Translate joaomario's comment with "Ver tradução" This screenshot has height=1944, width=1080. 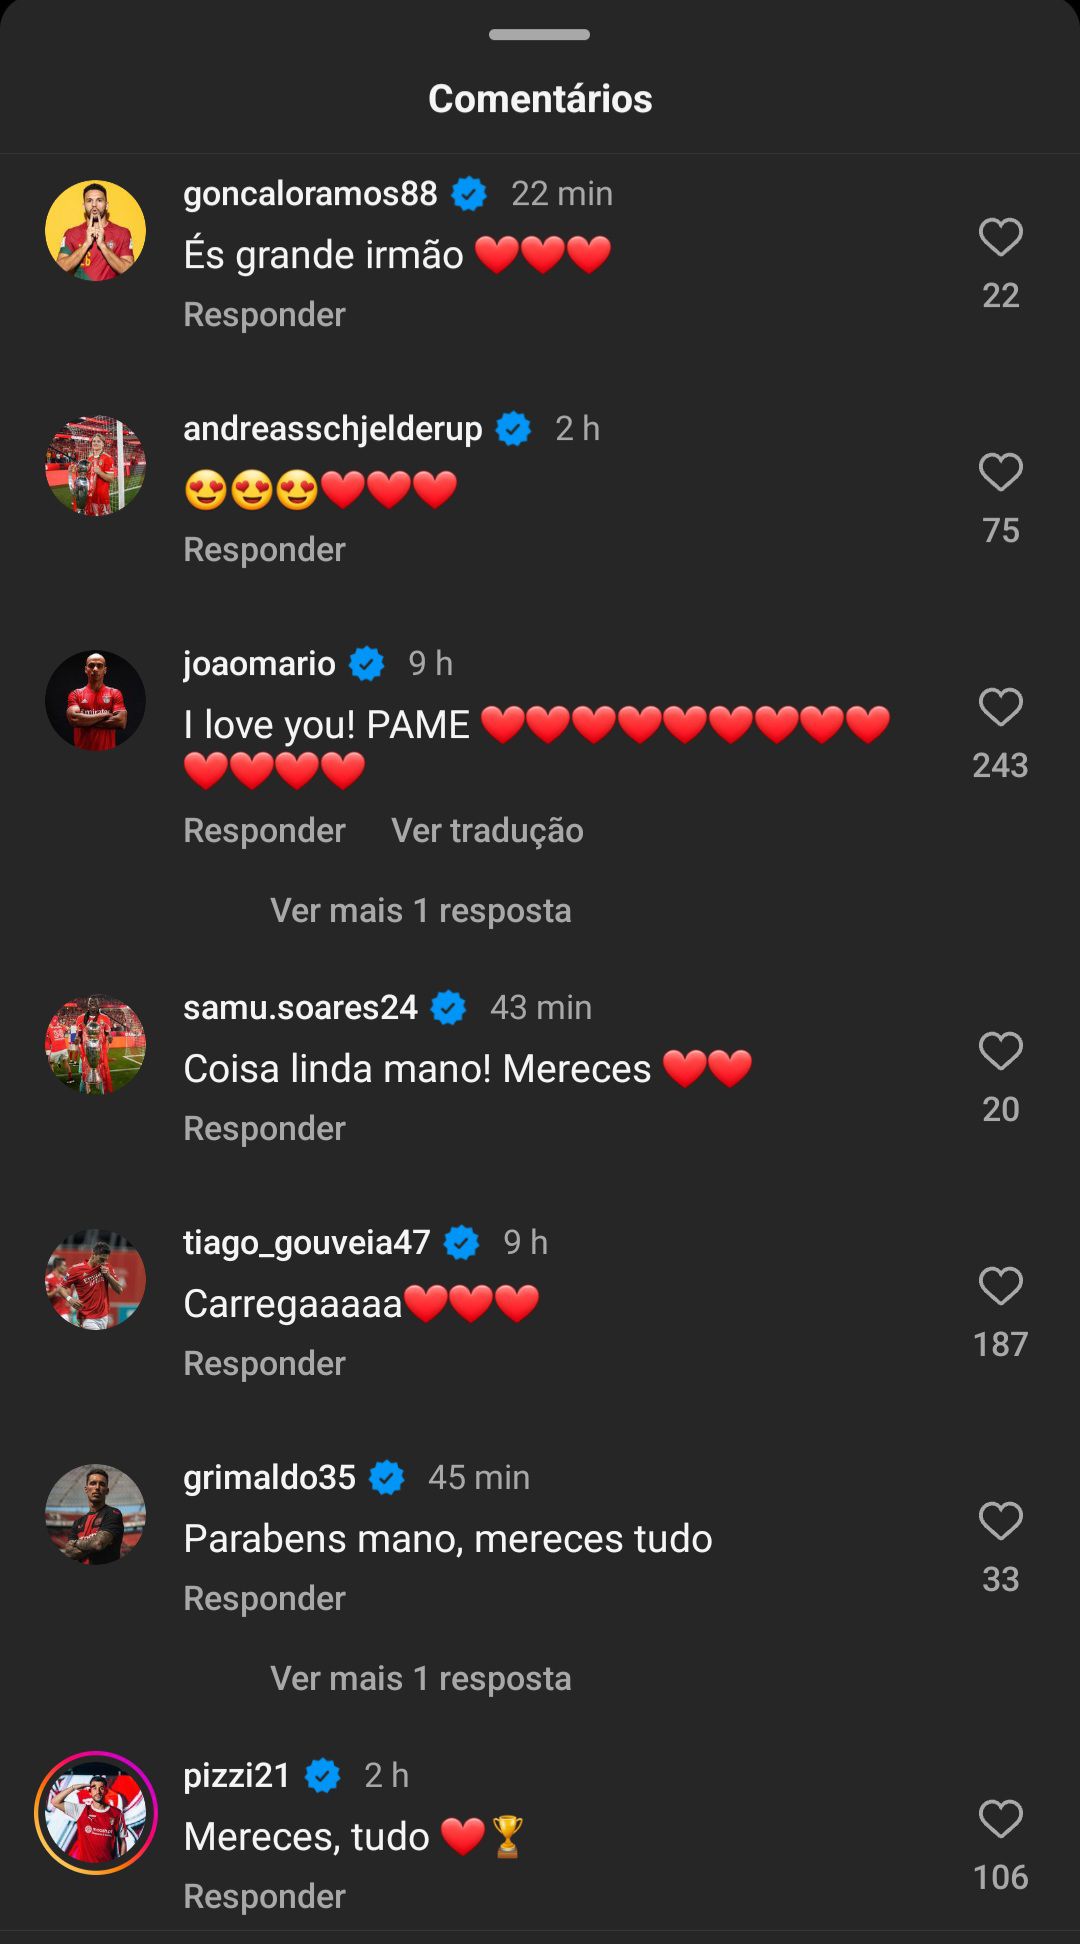click(x=487, y=831)
